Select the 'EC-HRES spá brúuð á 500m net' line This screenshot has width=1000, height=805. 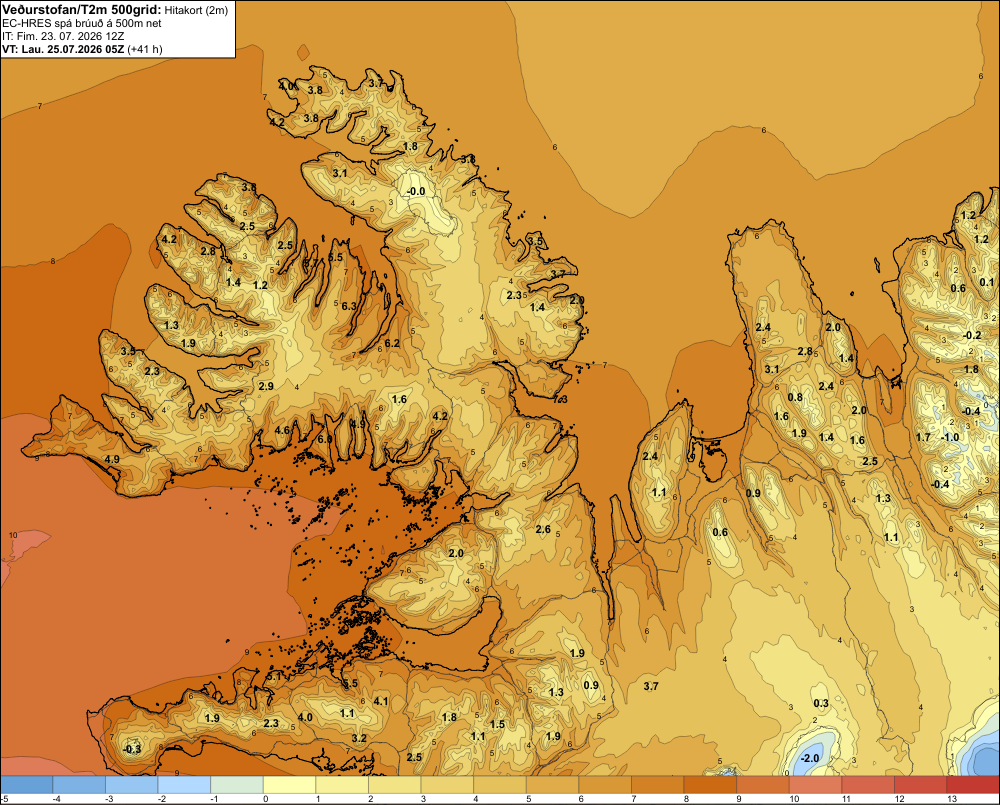82,23
